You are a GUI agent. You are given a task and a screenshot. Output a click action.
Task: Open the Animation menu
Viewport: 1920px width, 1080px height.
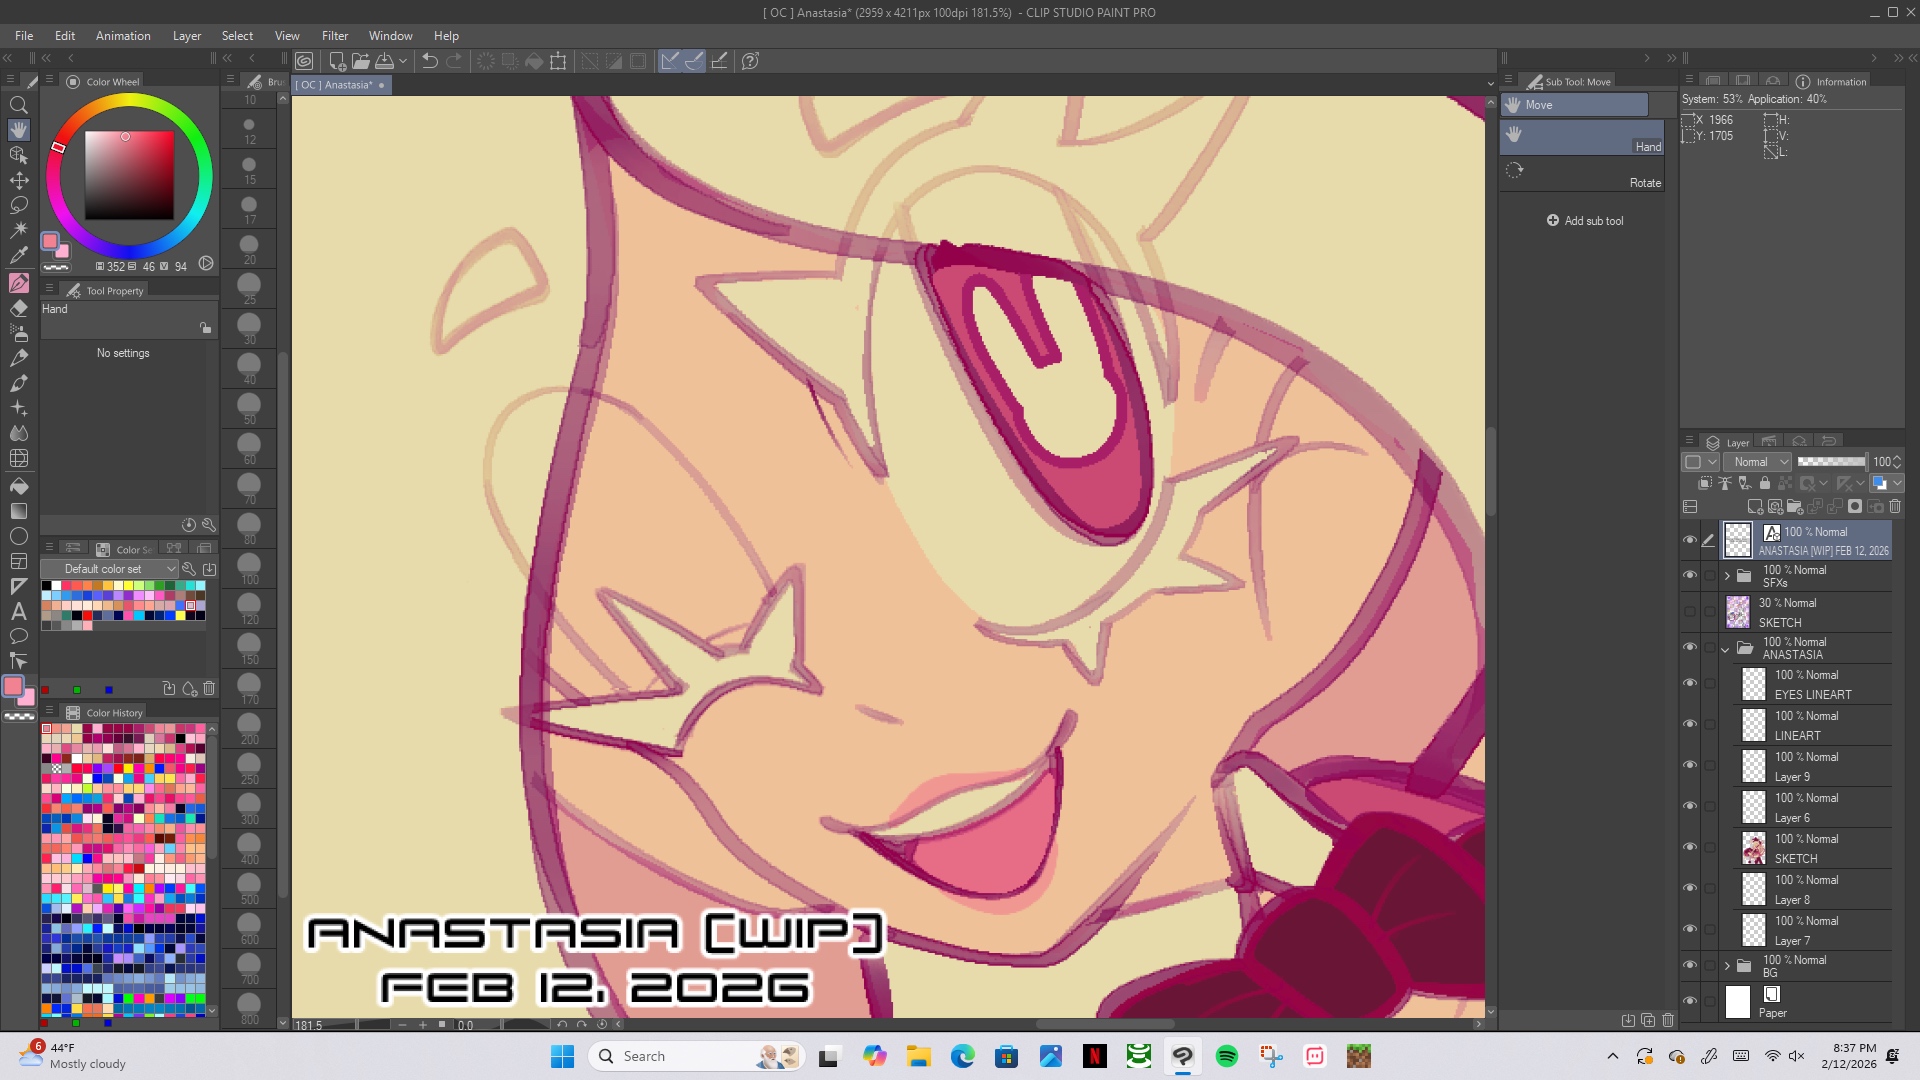click(x=123, y=36)
